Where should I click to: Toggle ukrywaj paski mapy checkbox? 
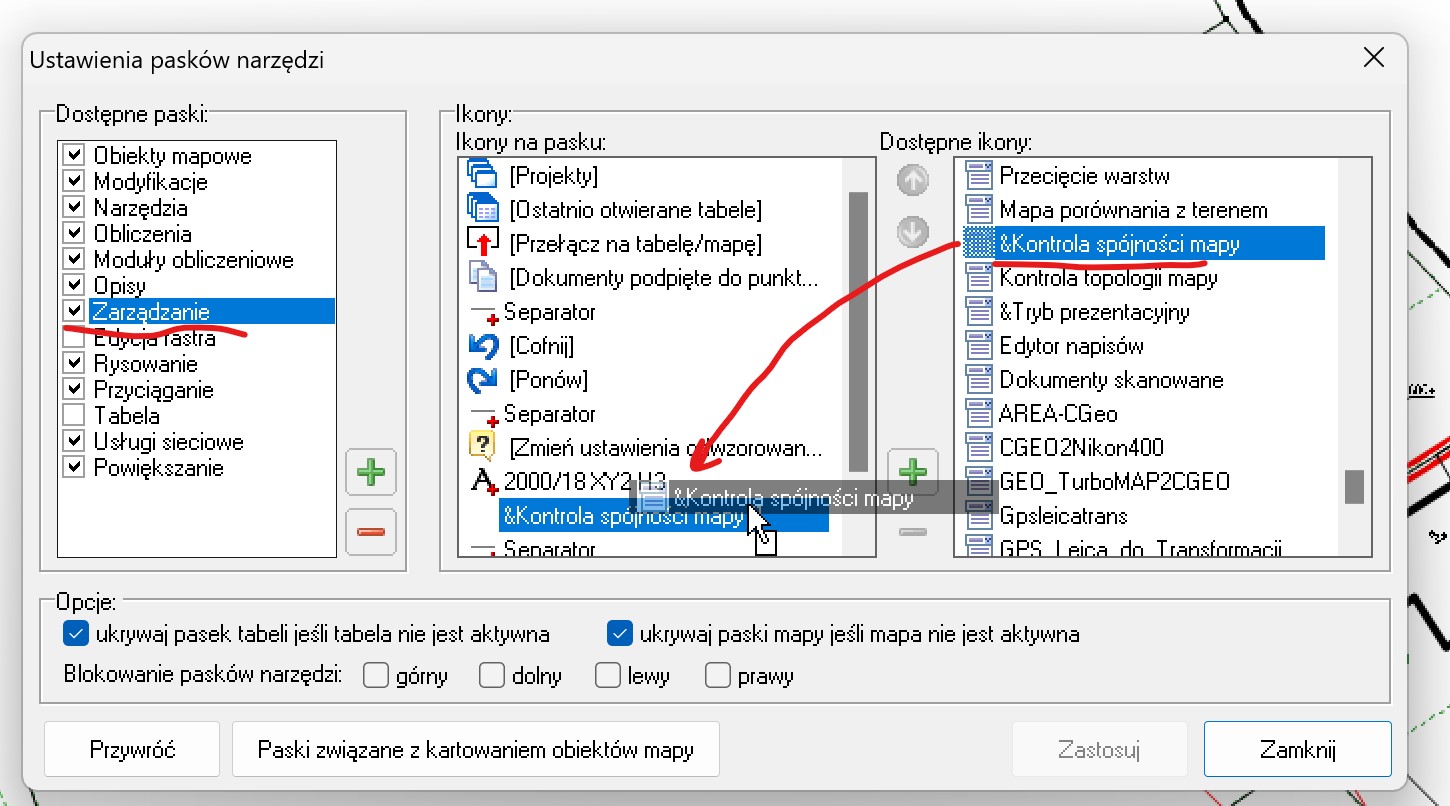pos(620,634)
